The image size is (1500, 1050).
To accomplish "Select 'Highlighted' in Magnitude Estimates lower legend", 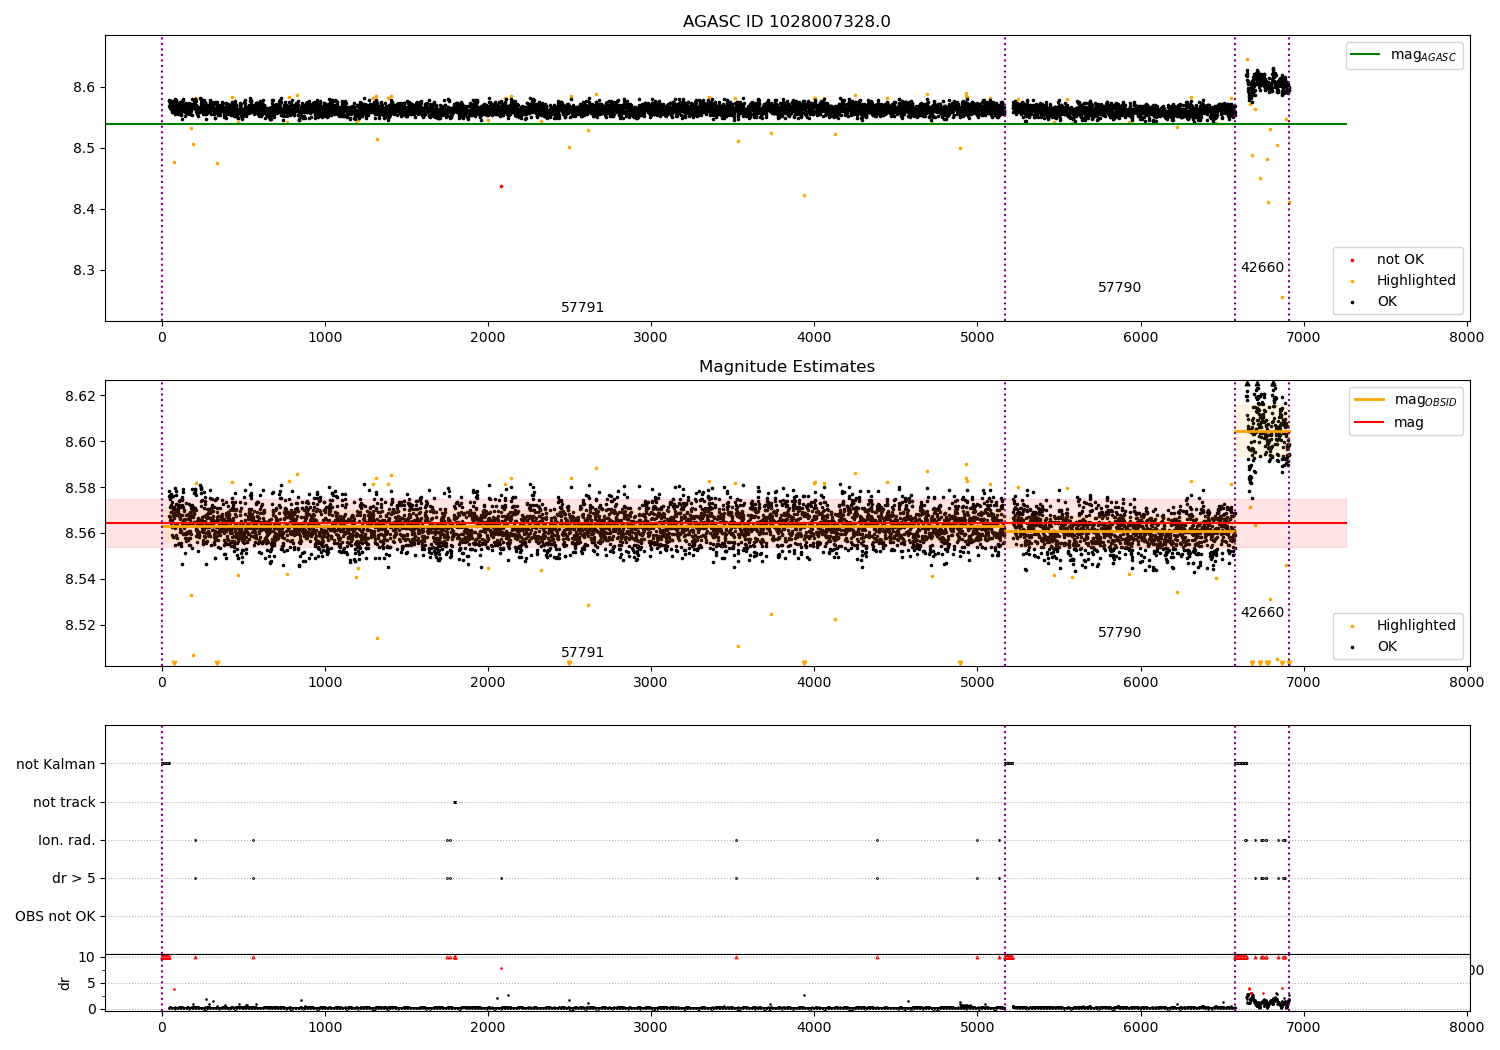I will click(x=1415, y=626).
